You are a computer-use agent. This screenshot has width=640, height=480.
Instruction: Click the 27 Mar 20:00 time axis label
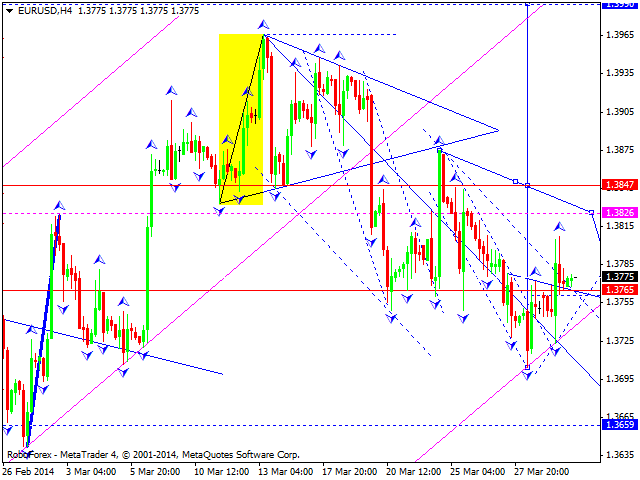coord(541,472)
